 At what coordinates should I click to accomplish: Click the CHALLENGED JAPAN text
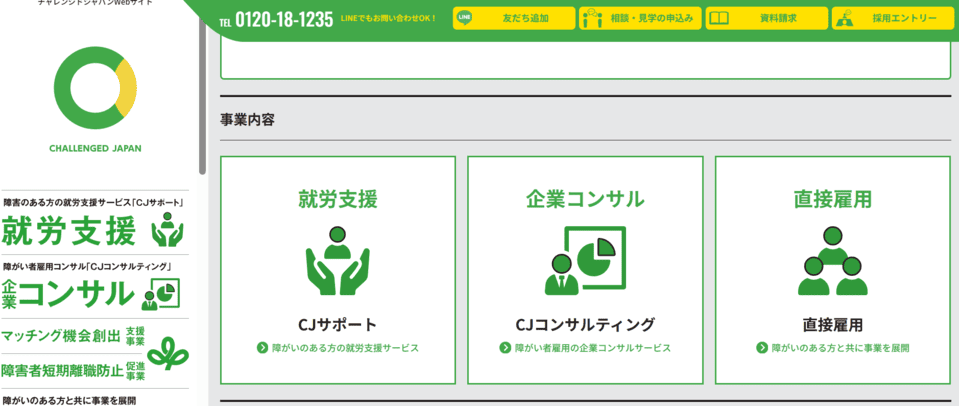tap(95, 149)
